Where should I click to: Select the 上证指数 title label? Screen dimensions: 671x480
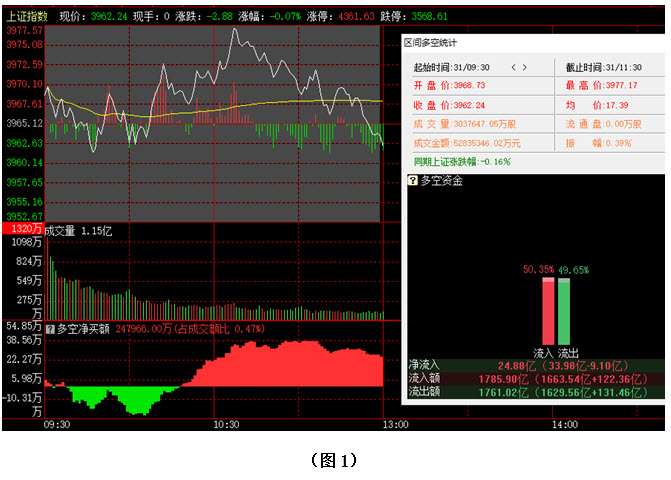point(26,17)
